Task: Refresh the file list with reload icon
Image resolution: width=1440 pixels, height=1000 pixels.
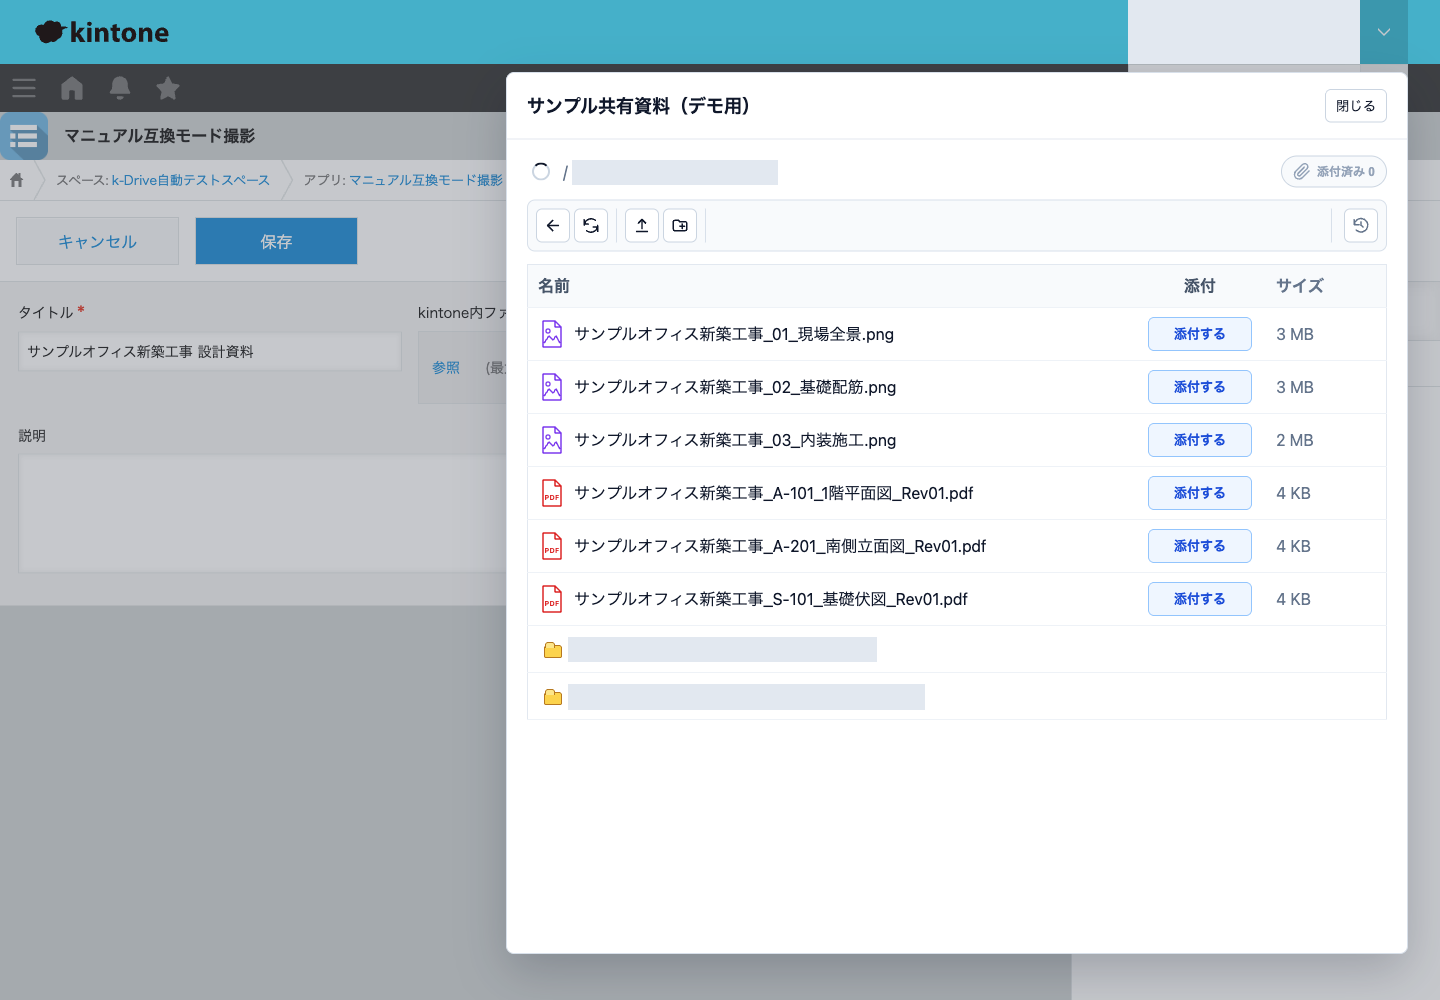Action: click(591, 226)
